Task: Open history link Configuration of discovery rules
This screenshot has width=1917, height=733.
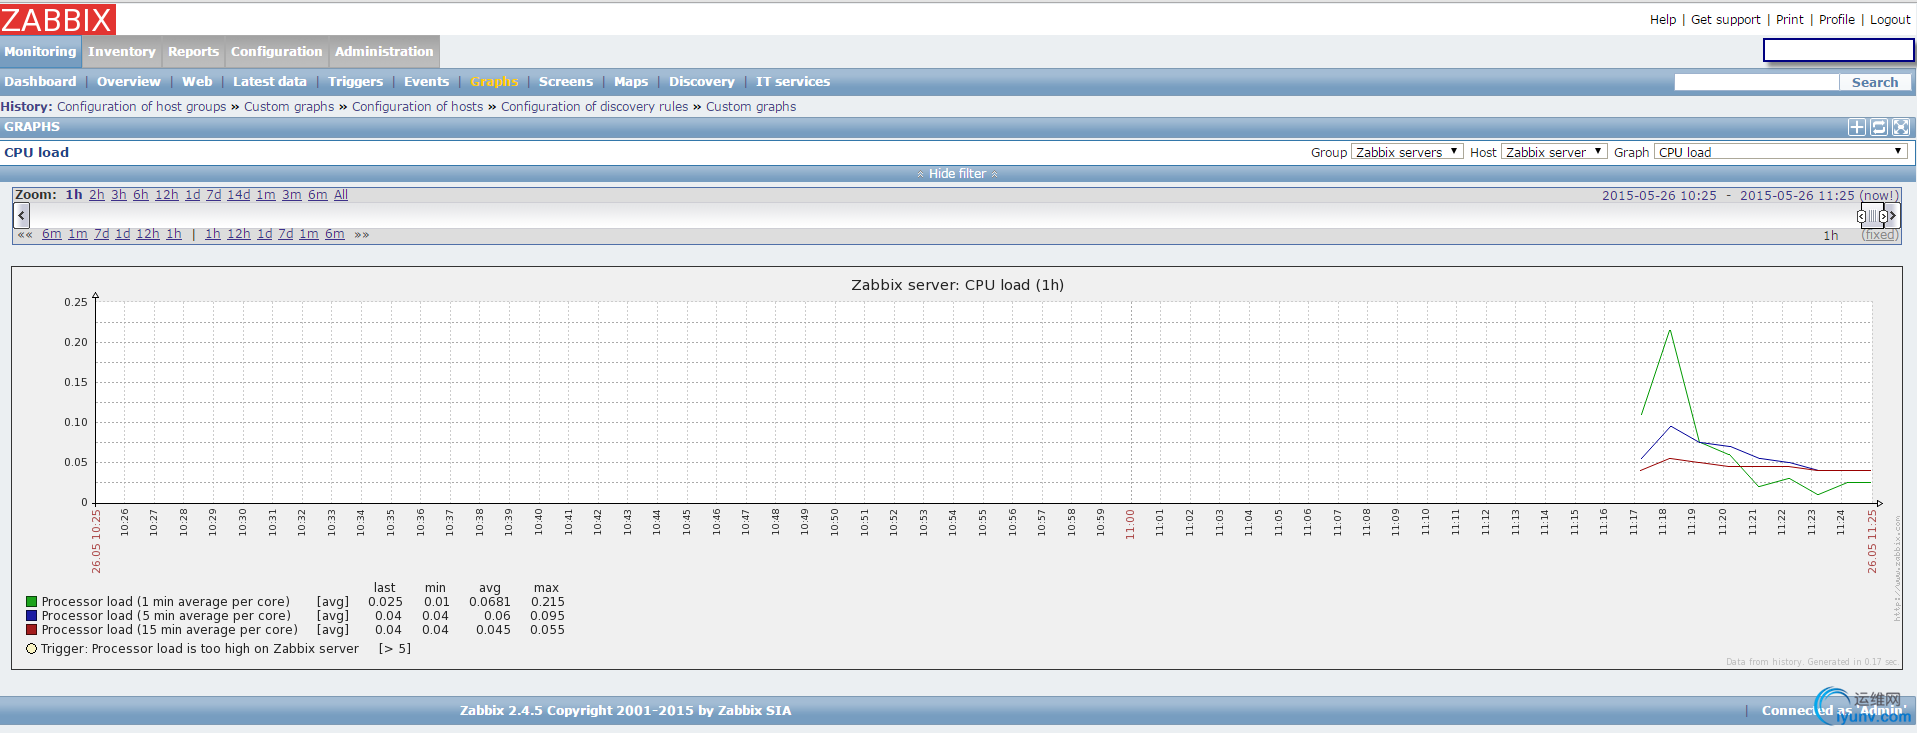Action: (x=594, y=107)
